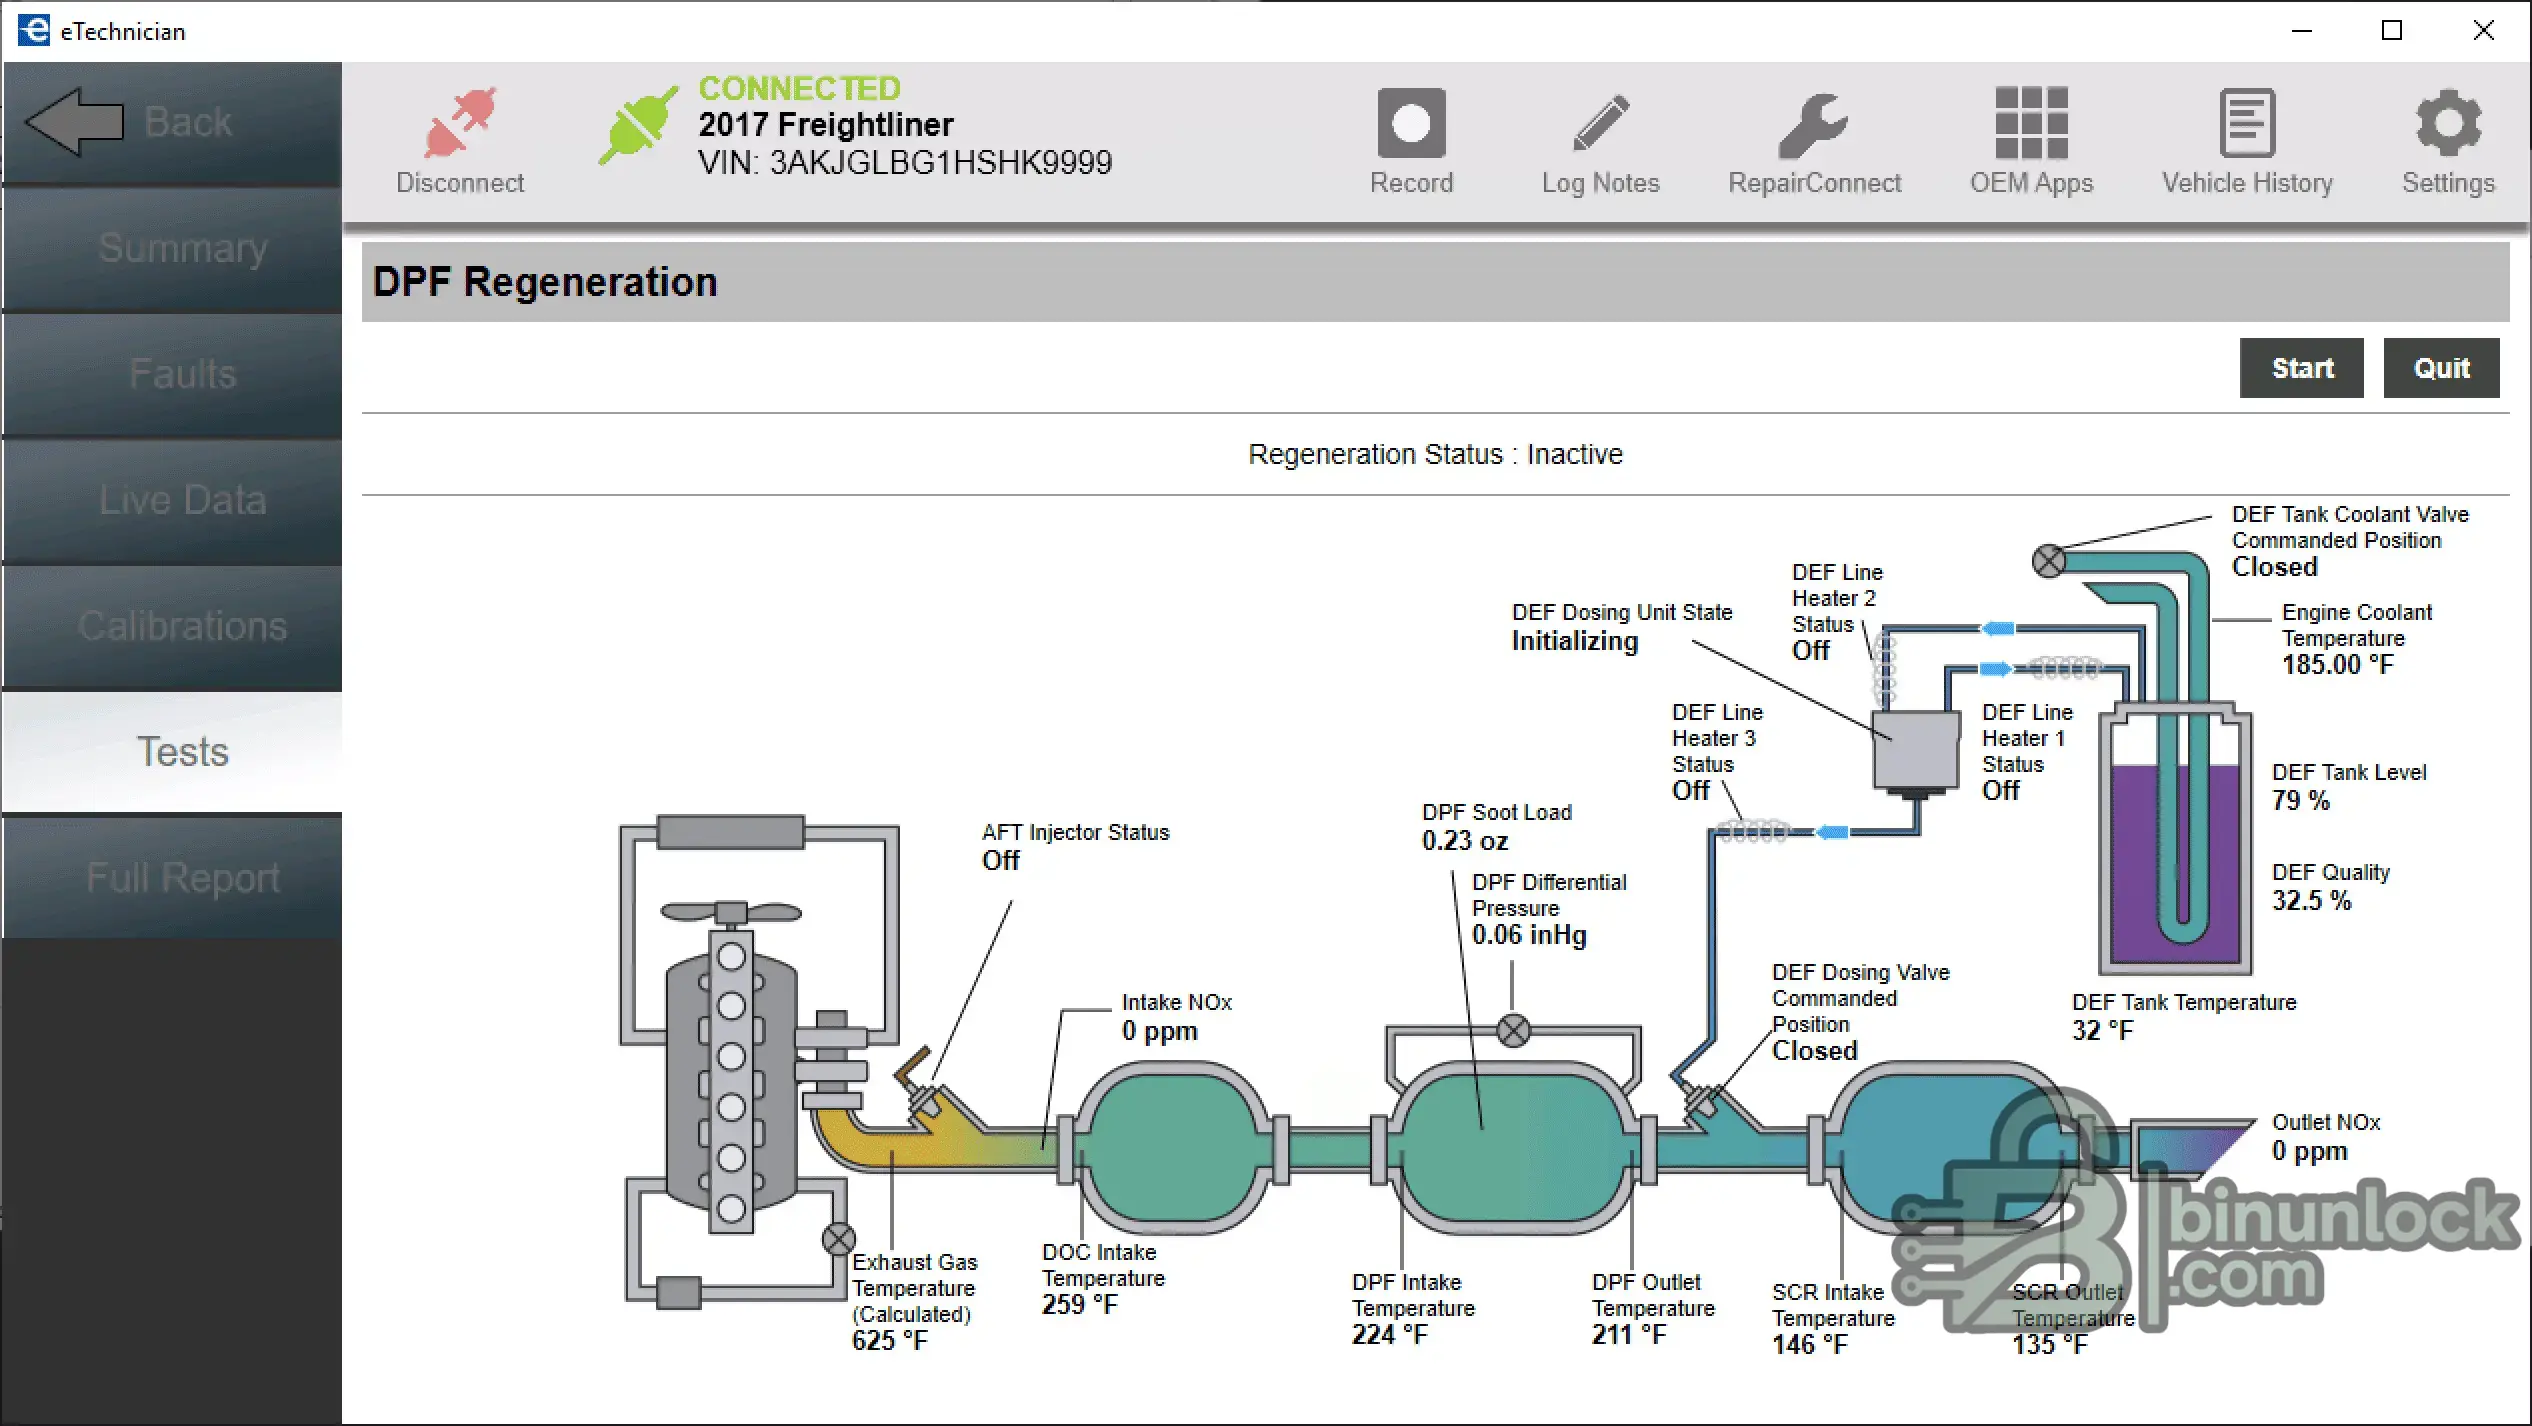Click the green connected plug icon

pos(637,124)
